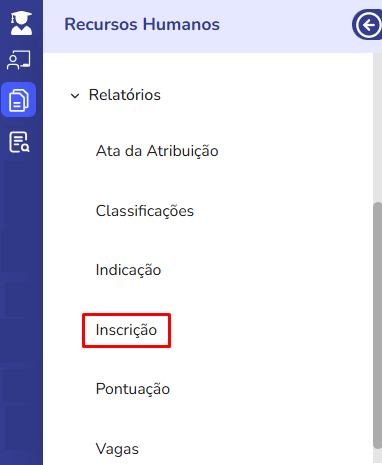The width and height of the screenshot is (382, 465).
Task: Select the Indicação report entry
Action: coord(128,270)
